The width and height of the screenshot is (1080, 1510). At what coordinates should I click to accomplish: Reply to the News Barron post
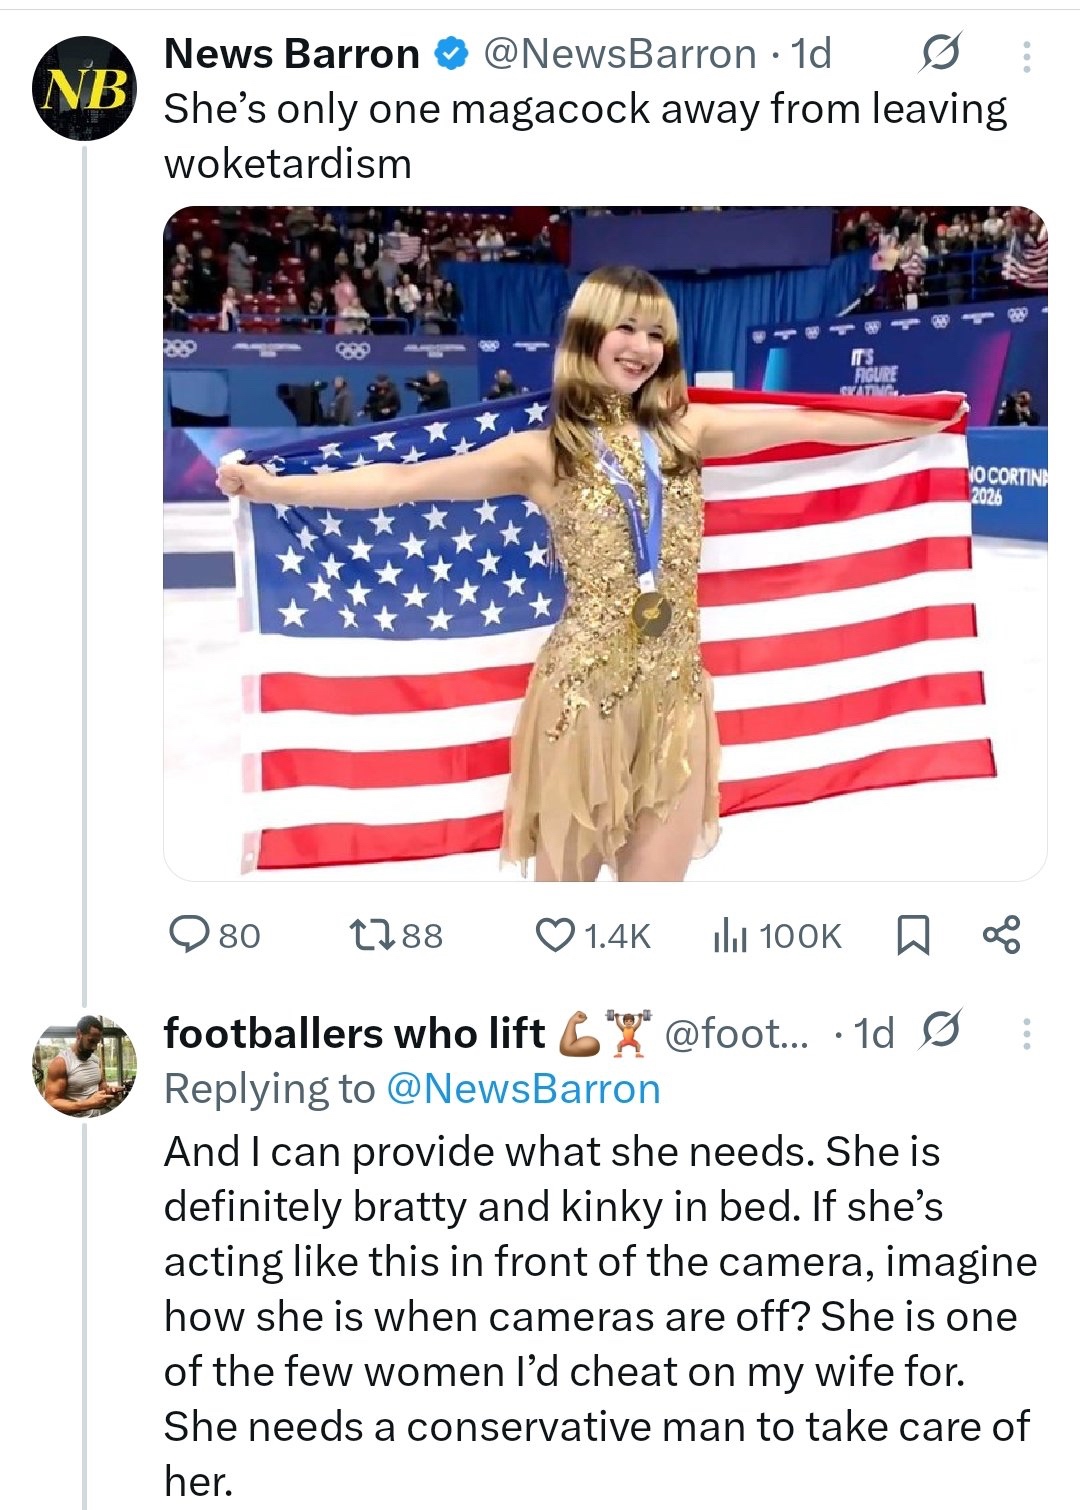coord(190,935)
